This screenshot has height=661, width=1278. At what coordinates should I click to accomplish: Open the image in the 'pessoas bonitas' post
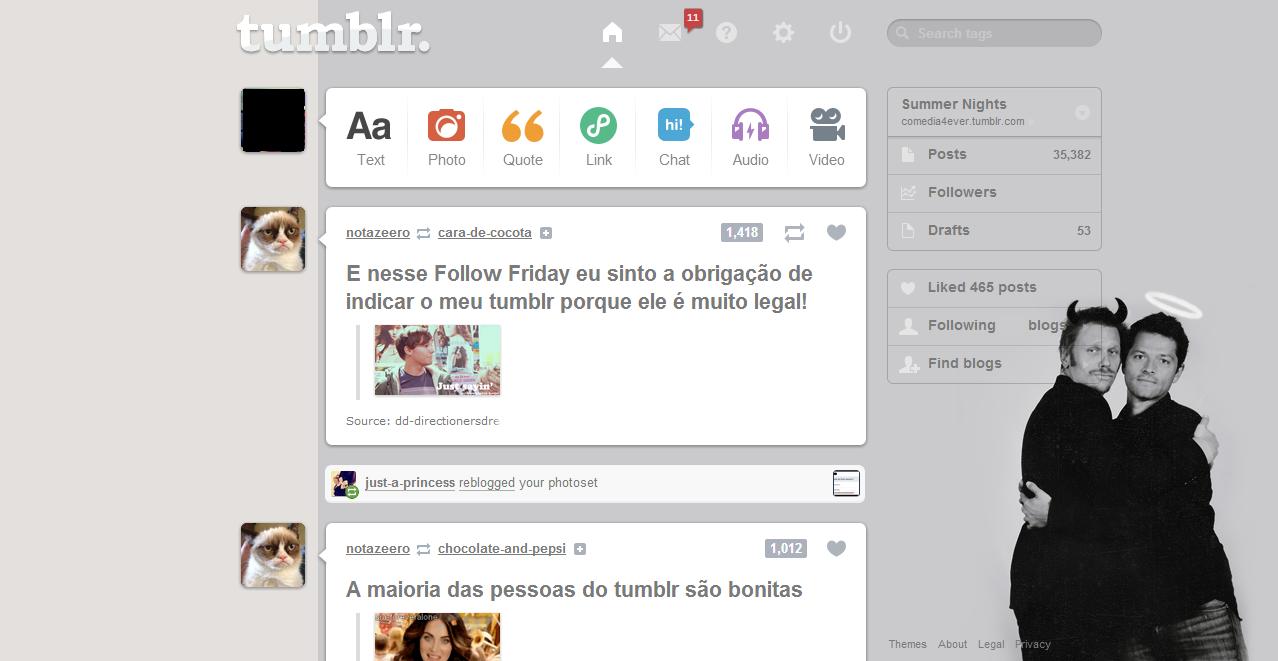pos(438,637)
